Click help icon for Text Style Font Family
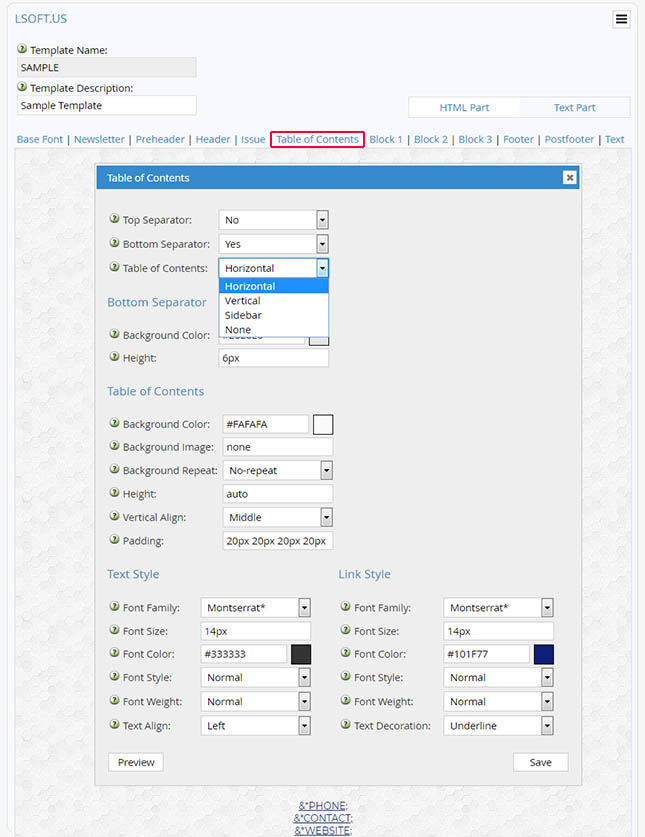This screenshot has height=837, width=645. [x=114, y=606]
